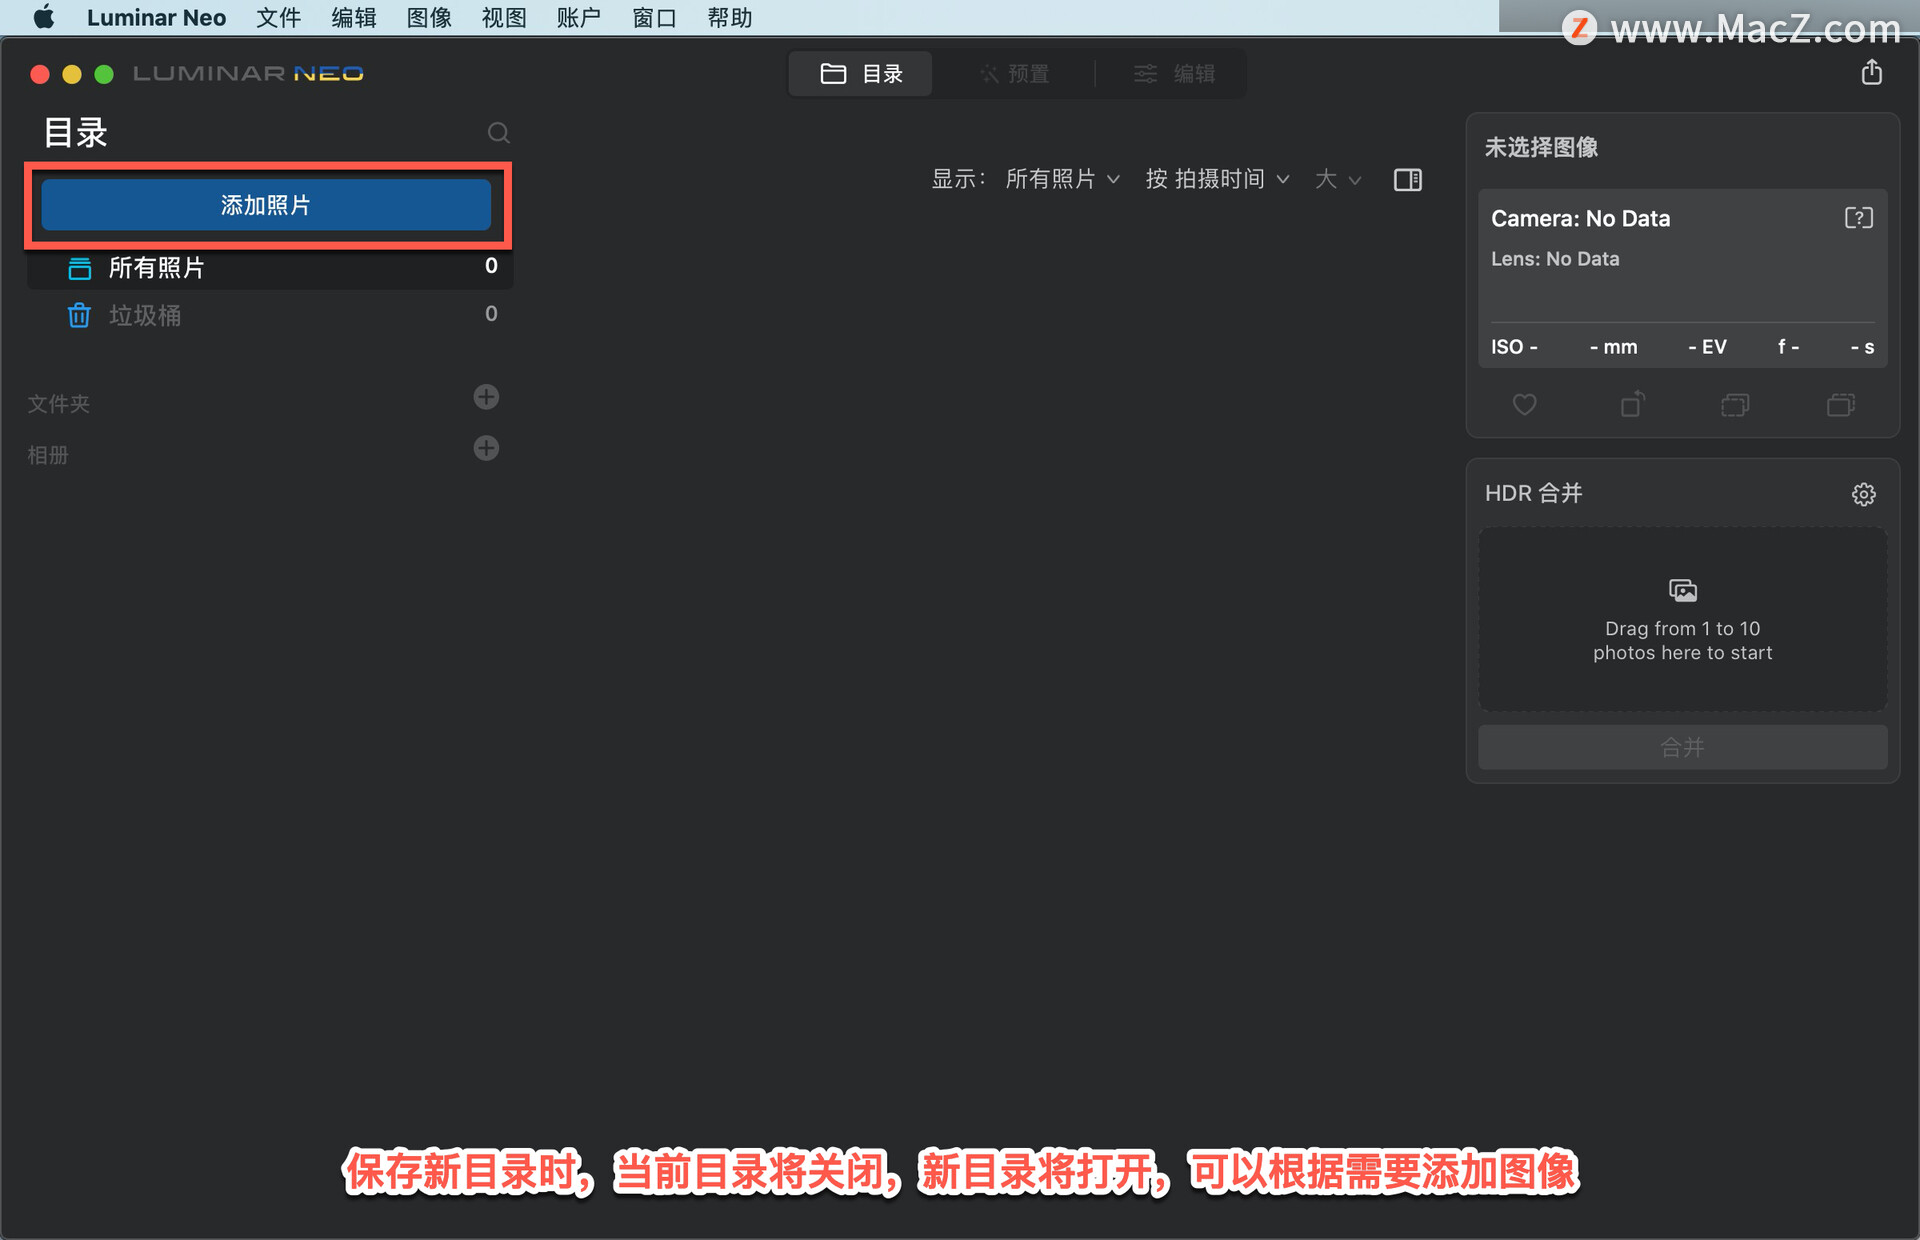Open the 编辑 menu in menu bar
The width and height of the screenshot is (1920, 1240).
(x=354, y=18)
